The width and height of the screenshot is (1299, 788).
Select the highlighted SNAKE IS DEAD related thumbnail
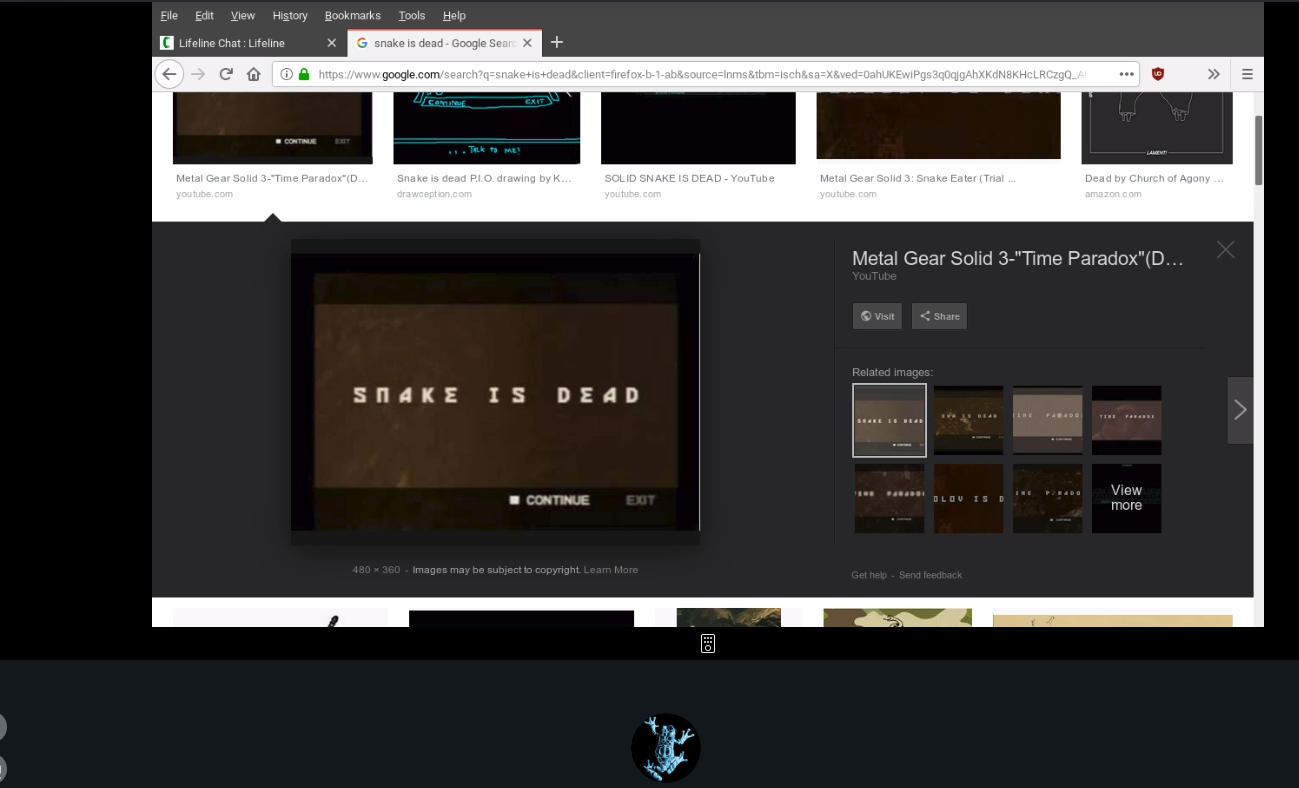[x=889, y=420]
